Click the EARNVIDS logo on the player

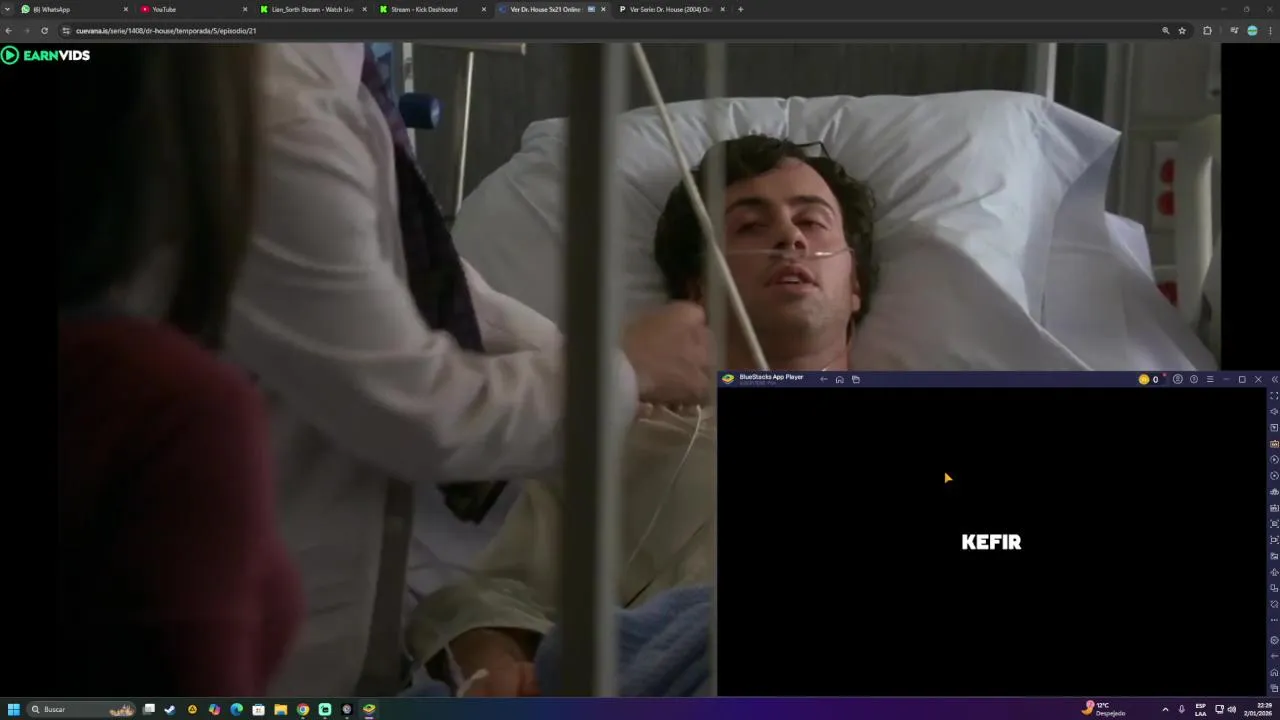tap(46, 55)
